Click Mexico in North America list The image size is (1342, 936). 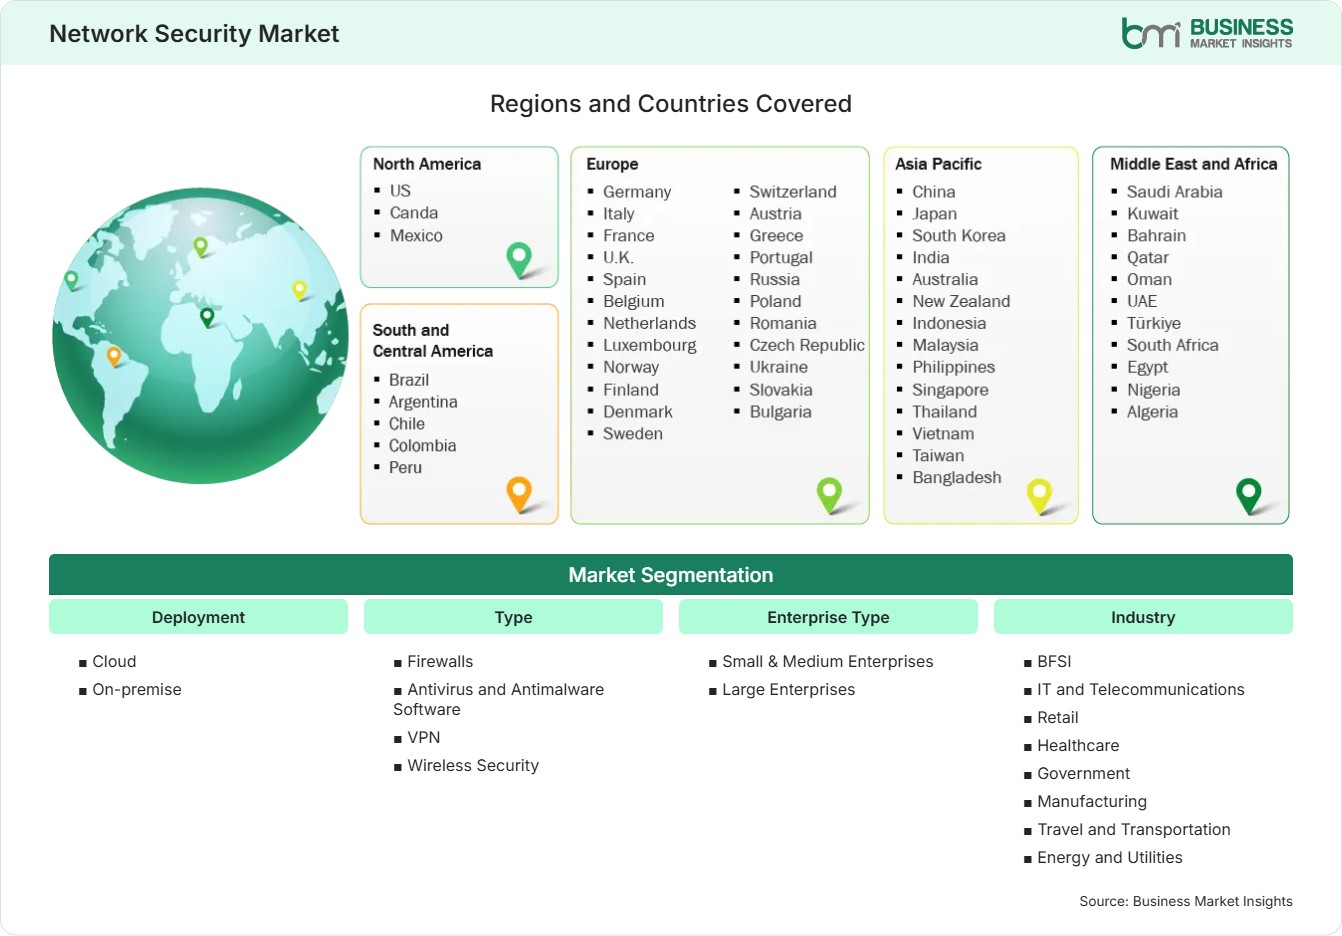(416, 236)
